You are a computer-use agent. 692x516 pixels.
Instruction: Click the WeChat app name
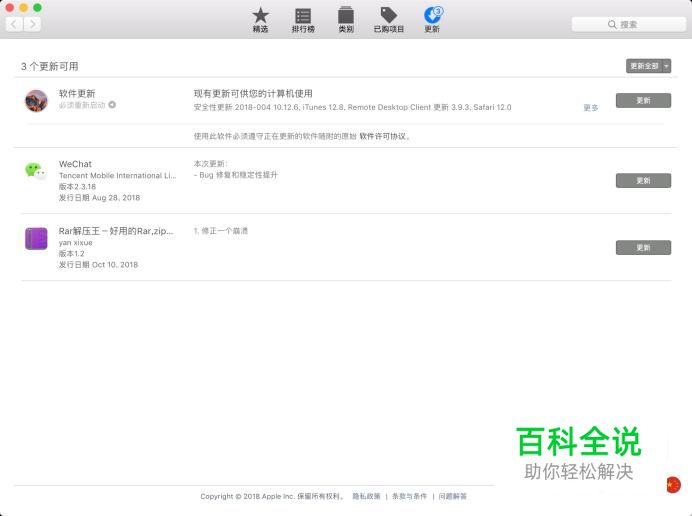pyautogui.click(x=75, y=164)
